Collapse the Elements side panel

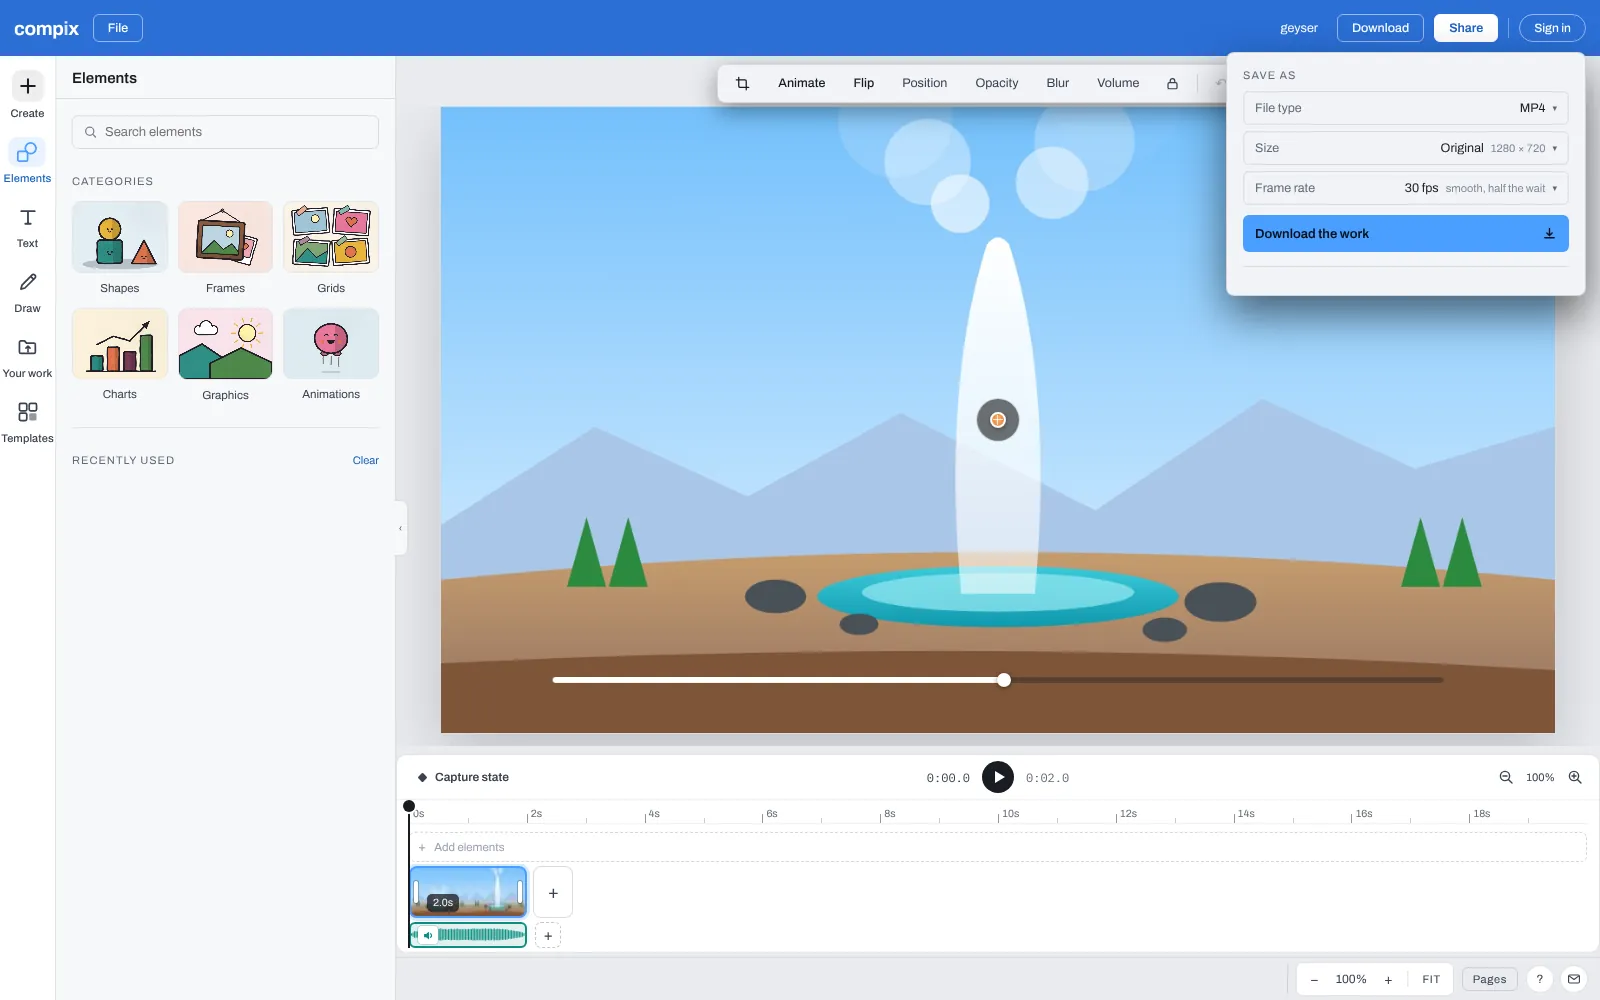tap(400, 528)
